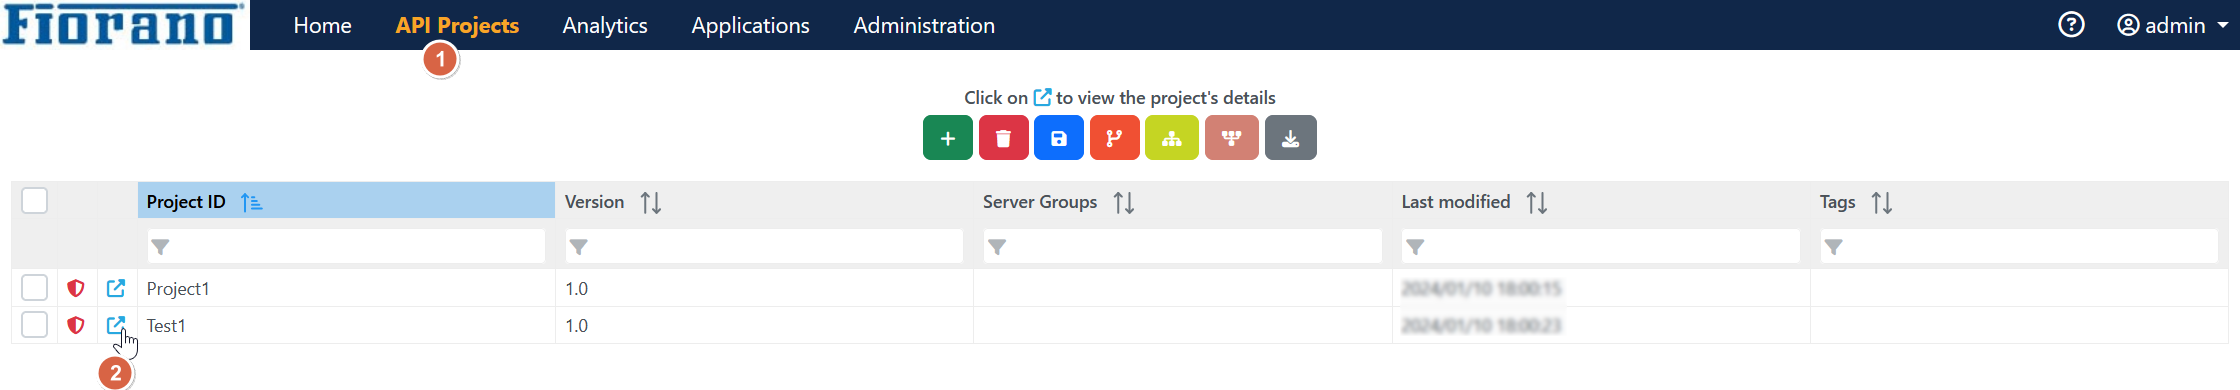
Task: Tick the Project1 row checkbox
Action: tap(34, 288)
